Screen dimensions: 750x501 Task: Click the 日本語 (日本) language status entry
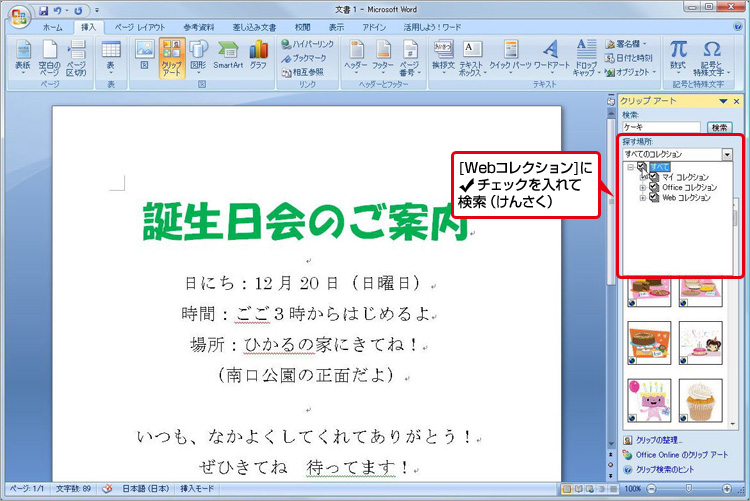pos(145,489)
